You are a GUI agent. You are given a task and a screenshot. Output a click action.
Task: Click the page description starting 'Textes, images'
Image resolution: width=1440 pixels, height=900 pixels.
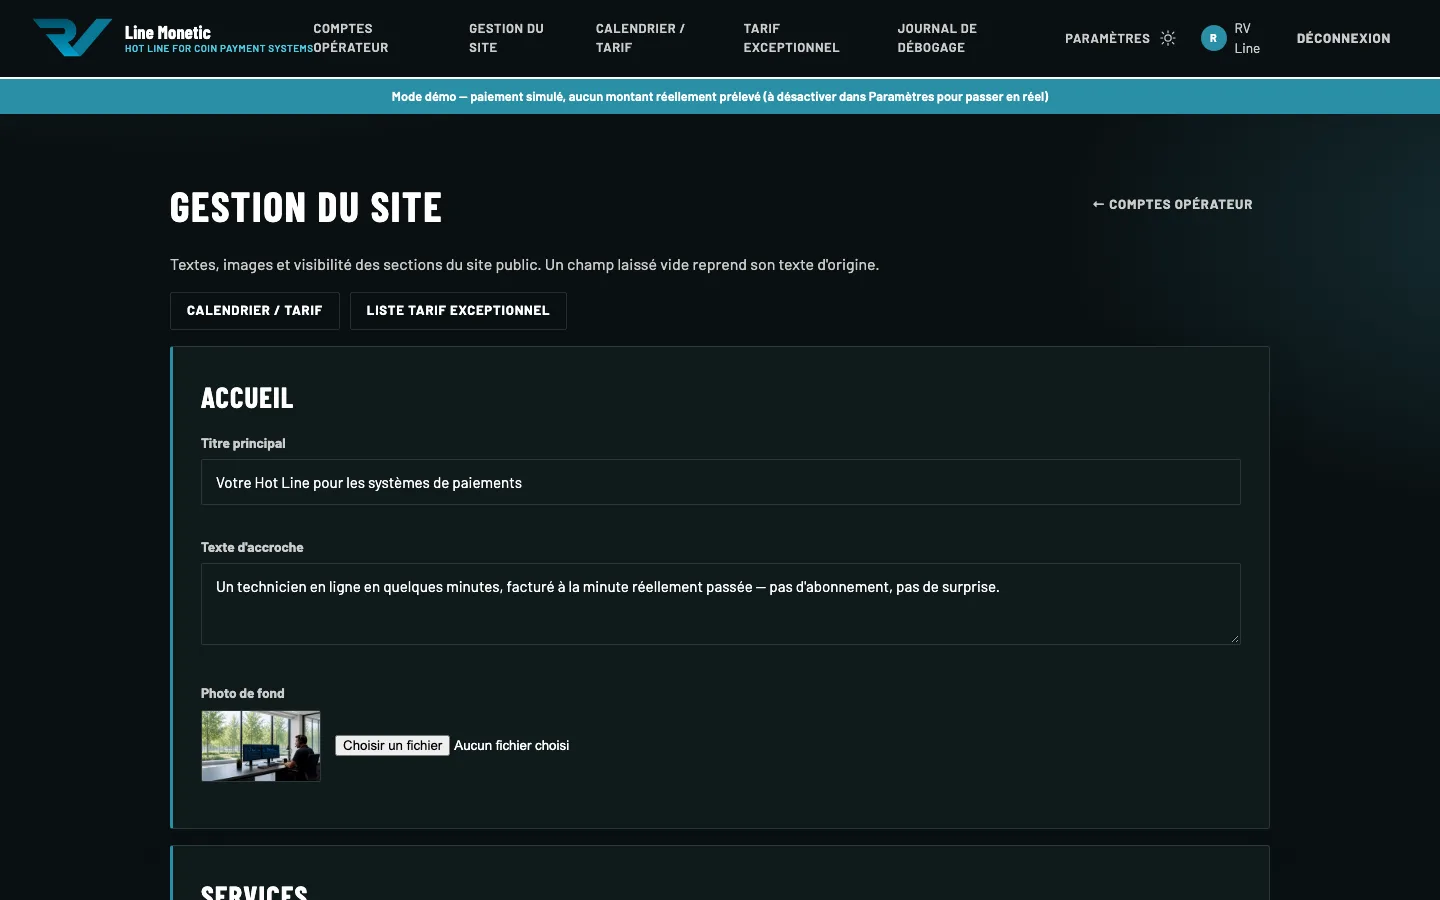click(x=525, y=265)
